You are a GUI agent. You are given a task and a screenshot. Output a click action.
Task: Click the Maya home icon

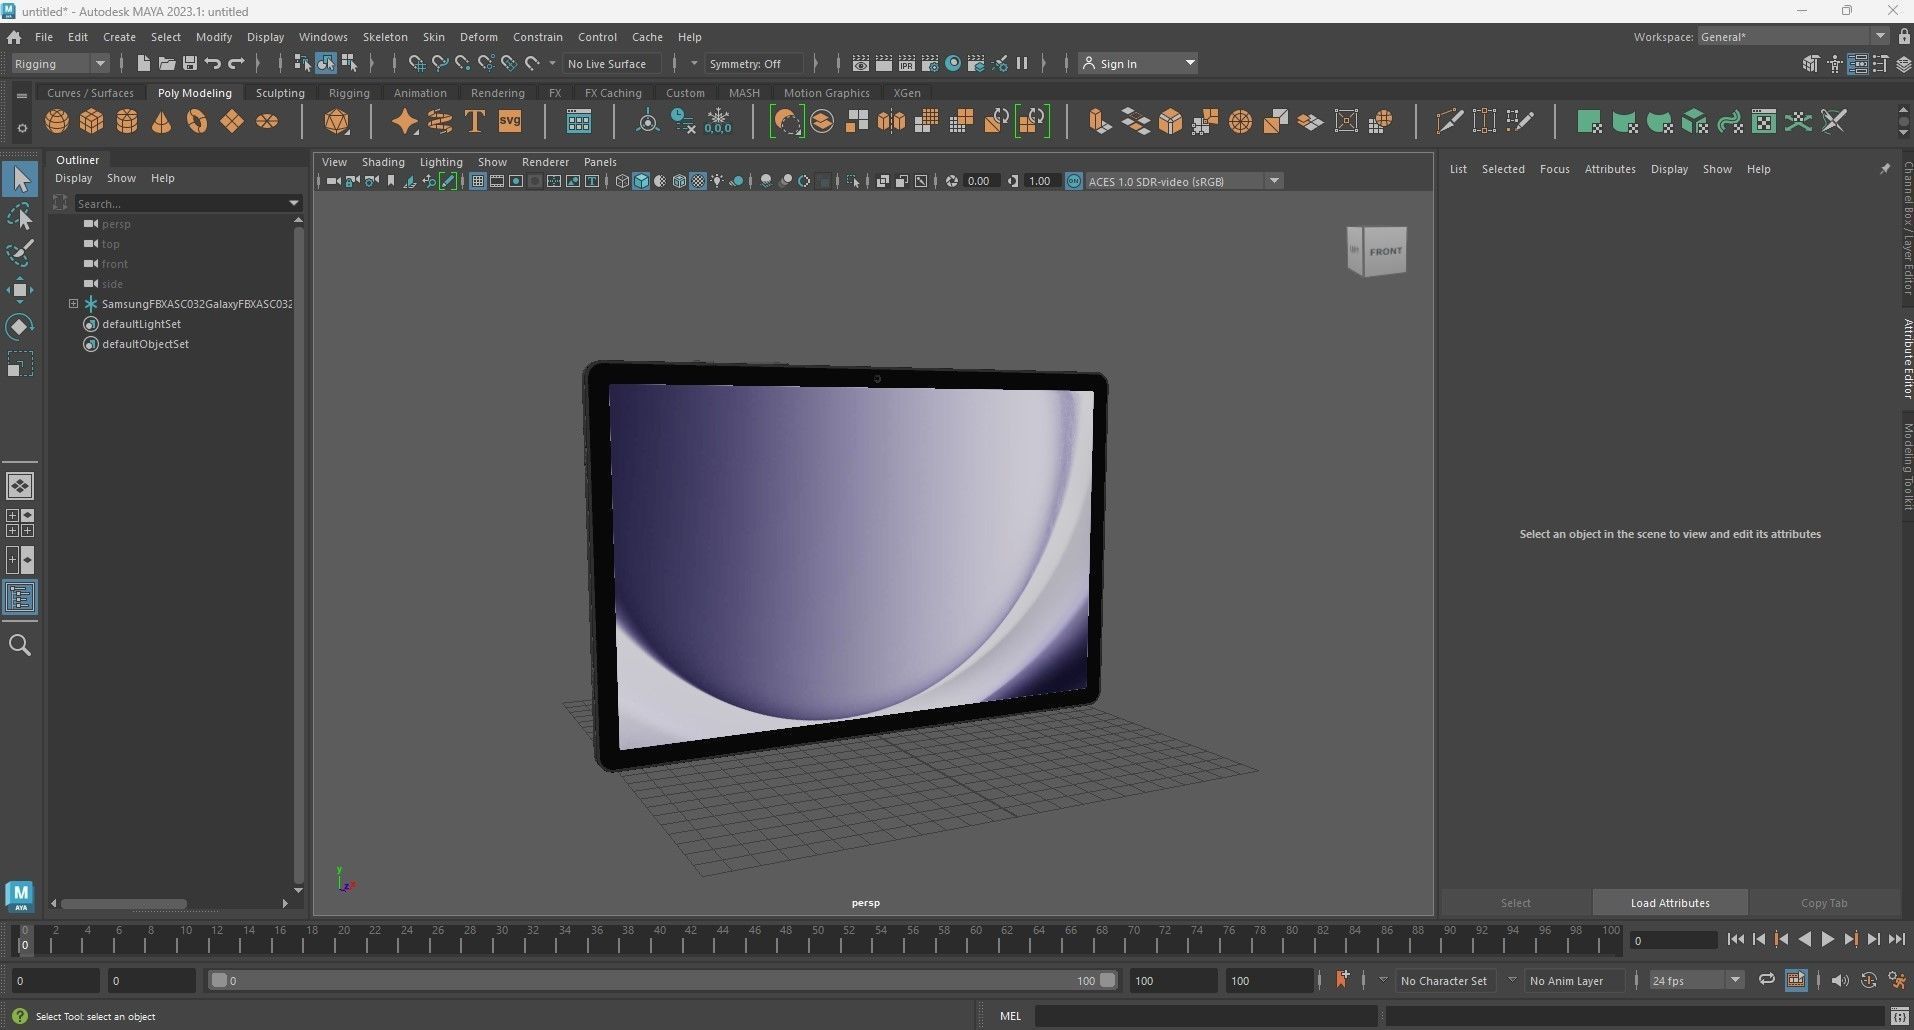pos(14,37)
